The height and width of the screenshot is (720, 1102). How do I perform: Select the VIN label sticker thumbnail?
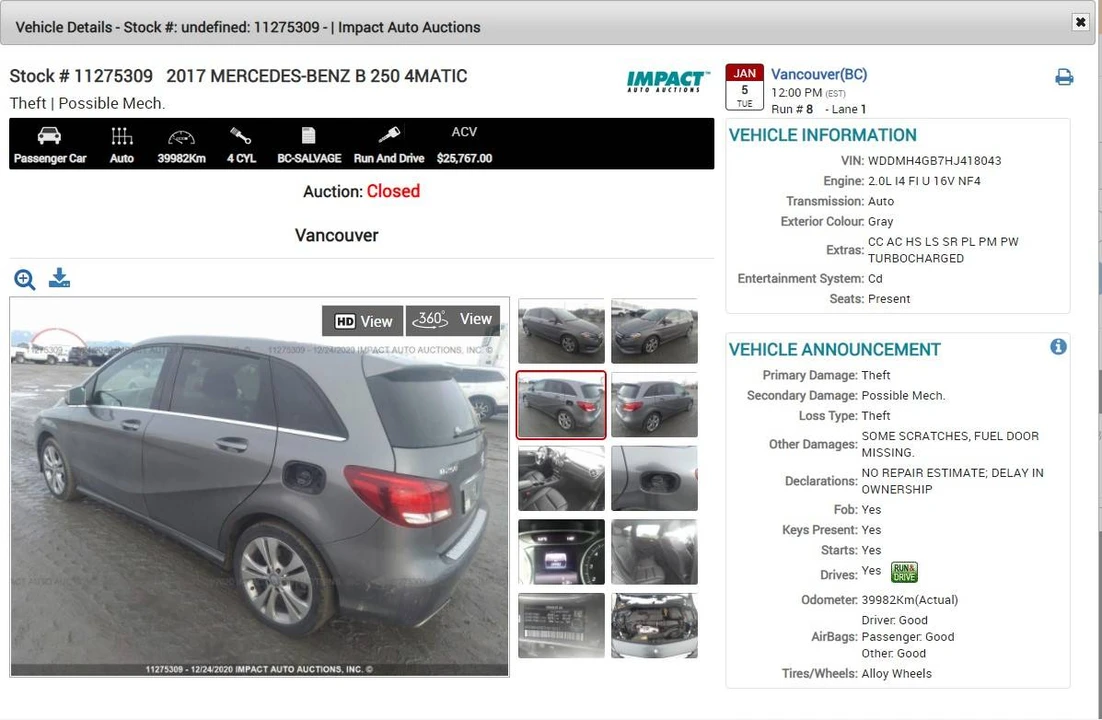click(561, 626)
